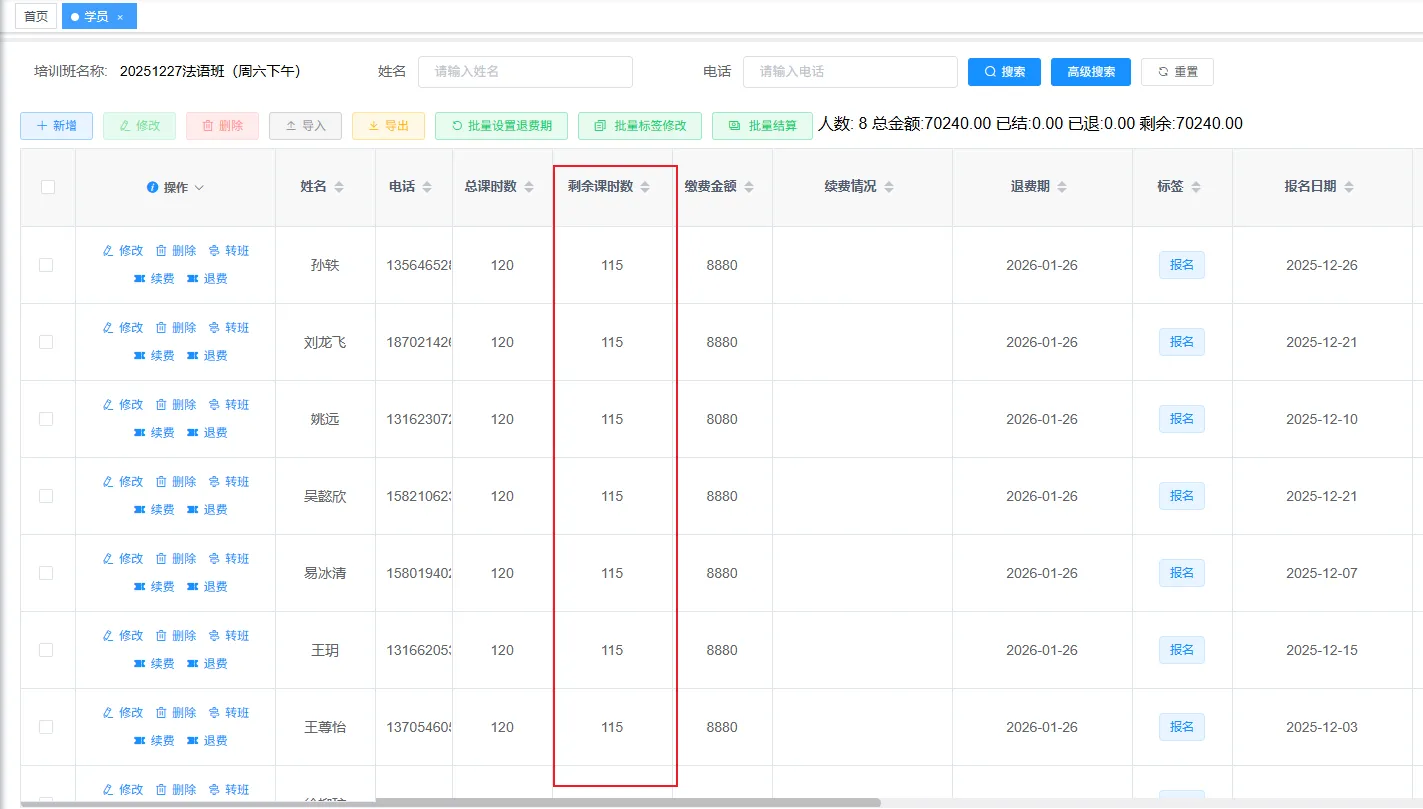Switch to the 首页 tab
The image size is (1423, 809).
click(x=36, y=16)
